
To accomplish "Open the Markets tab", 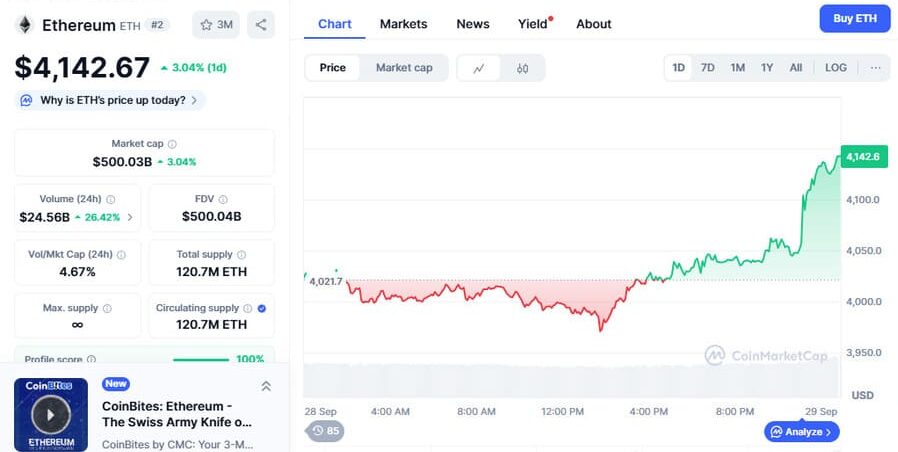I will [x=403, y=24].
